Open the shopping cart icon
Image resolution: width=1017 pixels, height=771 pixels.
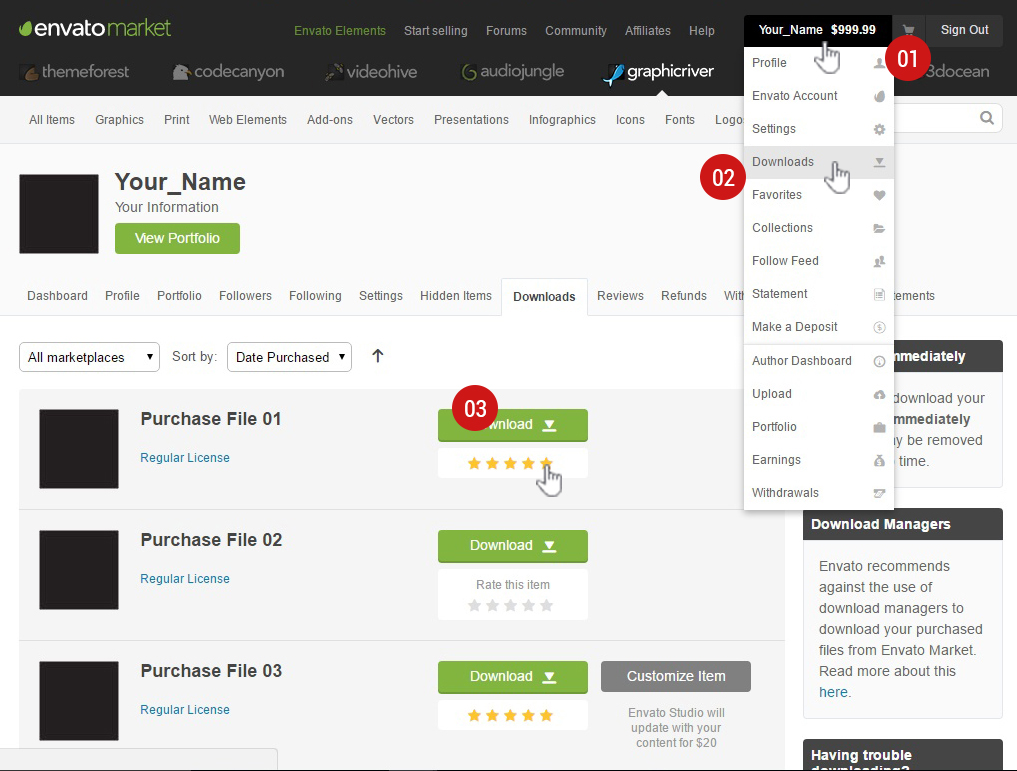coord(908,30)
